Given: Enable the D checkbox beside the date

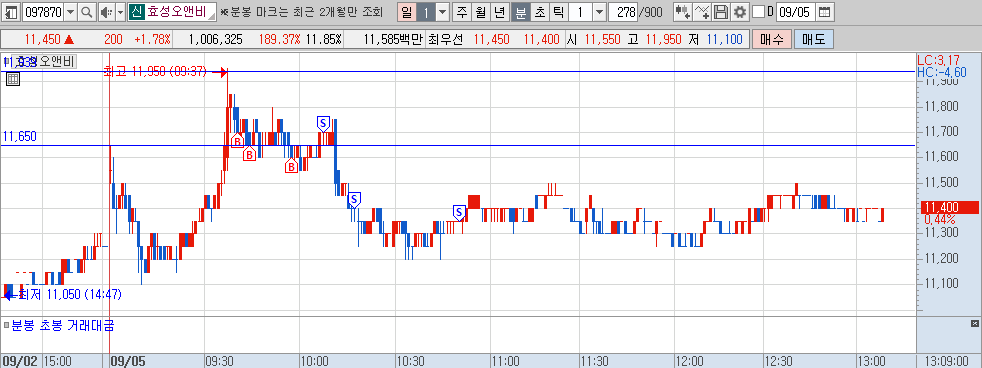Looking at the screenshot, I should [758, 11].
